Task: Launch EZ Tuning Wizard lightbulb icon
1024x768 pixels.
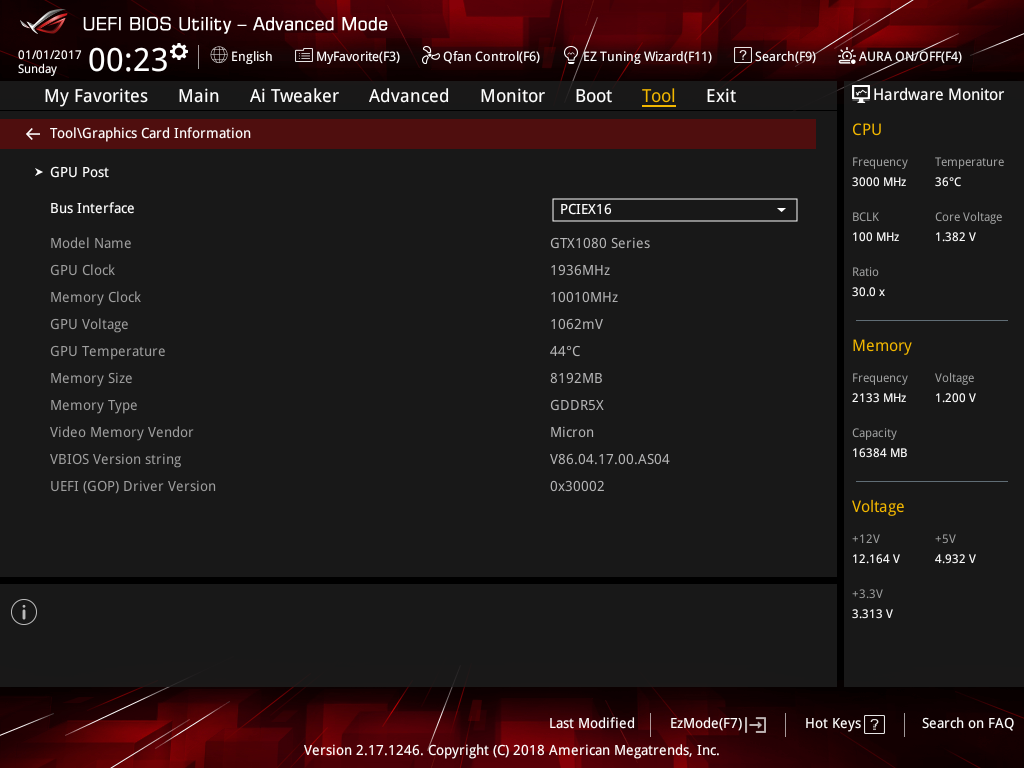Action: click(x=571, y=56)
